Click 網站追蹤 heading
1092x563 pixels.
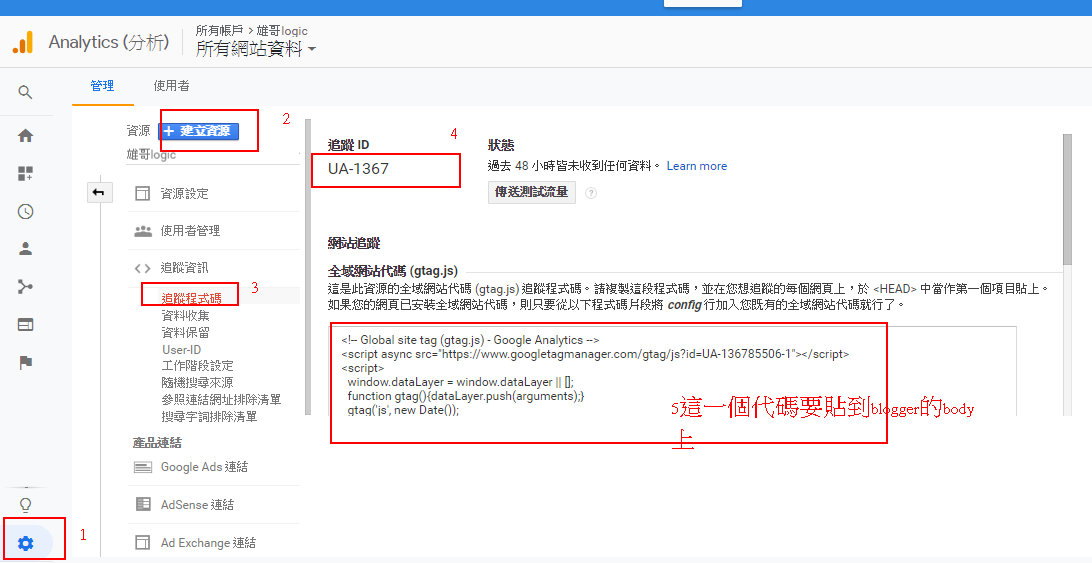354,244
